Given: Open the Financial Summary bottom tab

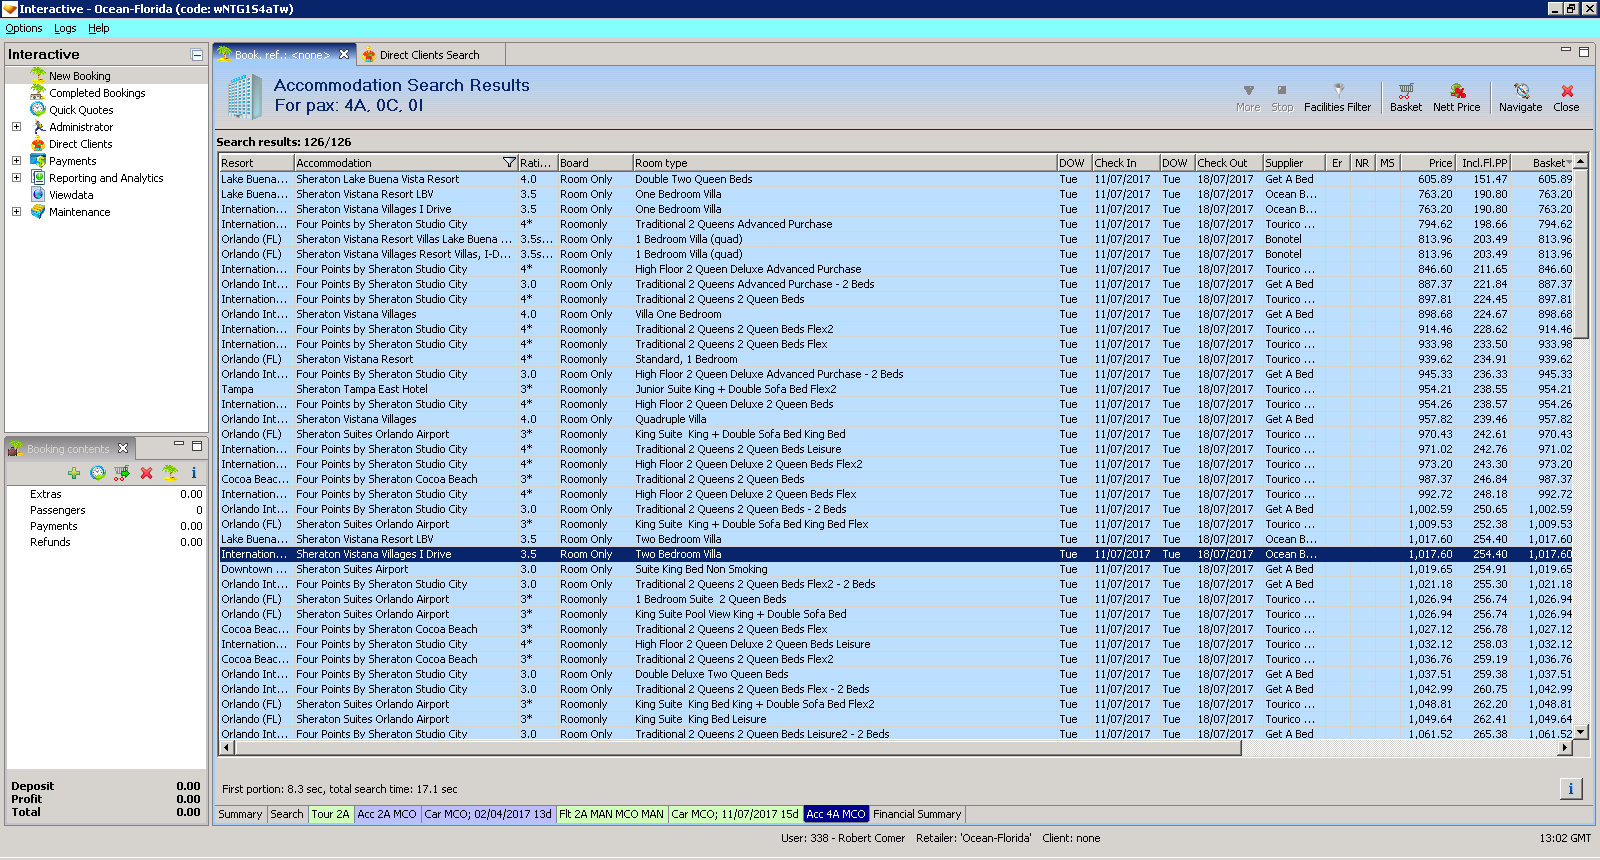Looking at the screenshot, I should 917,814.
